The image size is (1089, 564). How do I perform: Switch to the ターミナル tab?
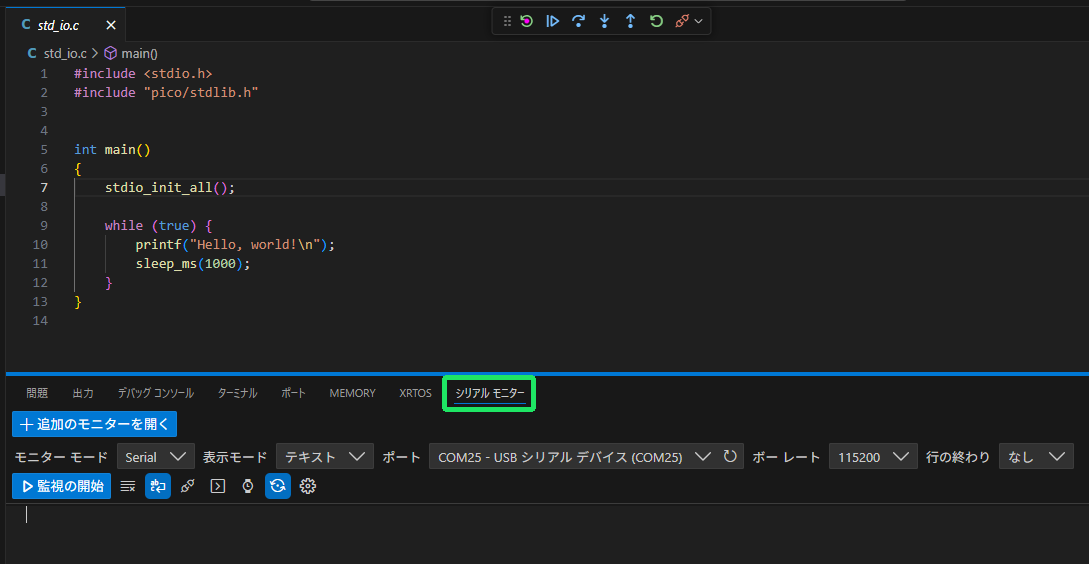point(237,393)
